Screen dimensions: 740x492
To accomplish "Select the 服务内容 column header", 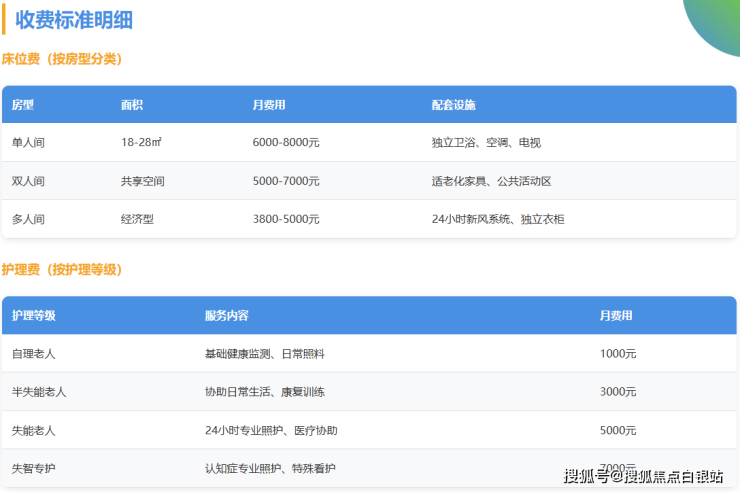I will tap(226, 316).
